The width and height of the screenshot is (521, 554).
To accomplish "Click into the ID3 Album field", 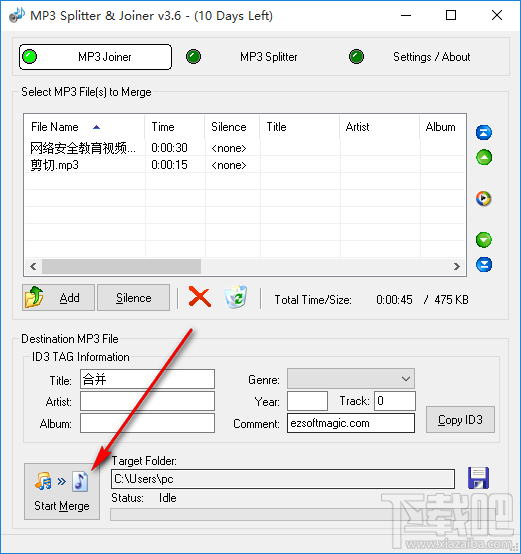I will coord(147,423).
